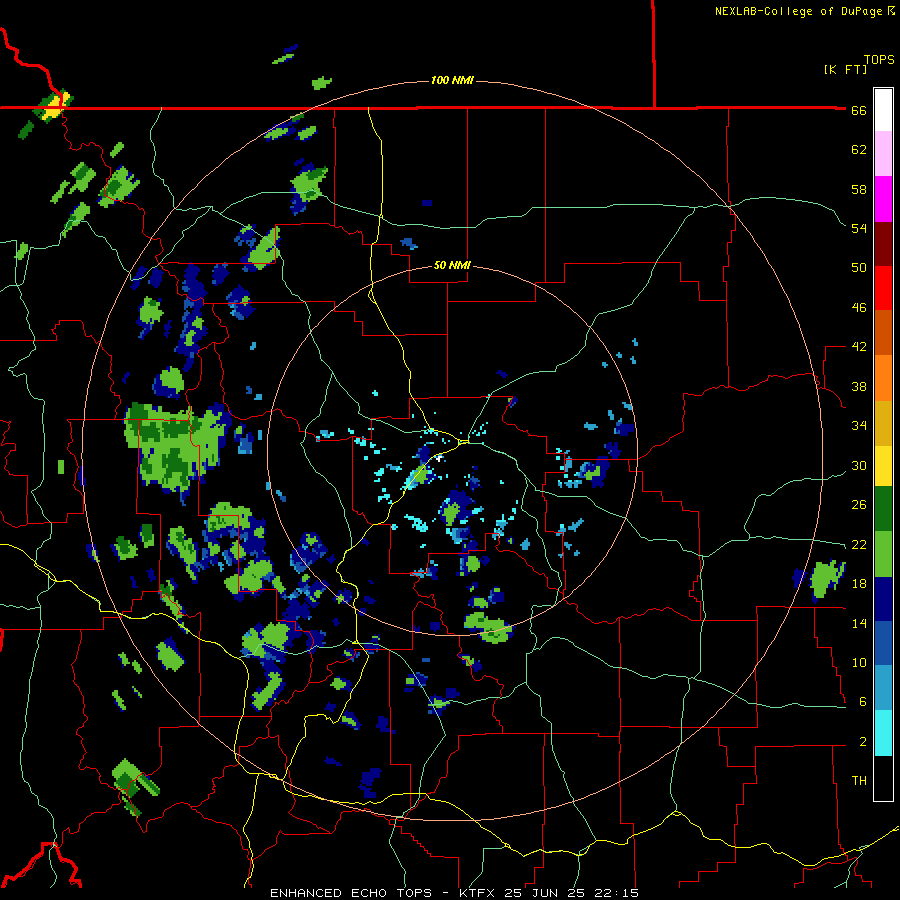Click the legend value 66
Image resolution: width=900 pixels, height=900 pixels.
coord(859,110)
